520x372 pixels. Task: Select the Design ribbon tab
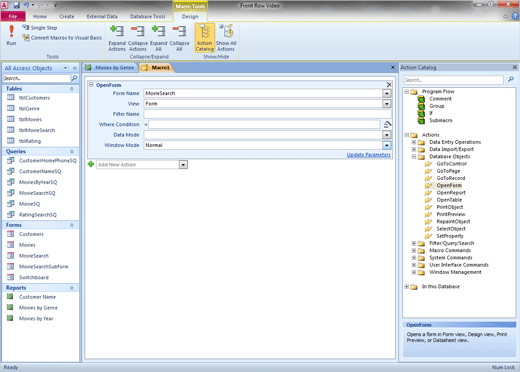click(190, 16)
